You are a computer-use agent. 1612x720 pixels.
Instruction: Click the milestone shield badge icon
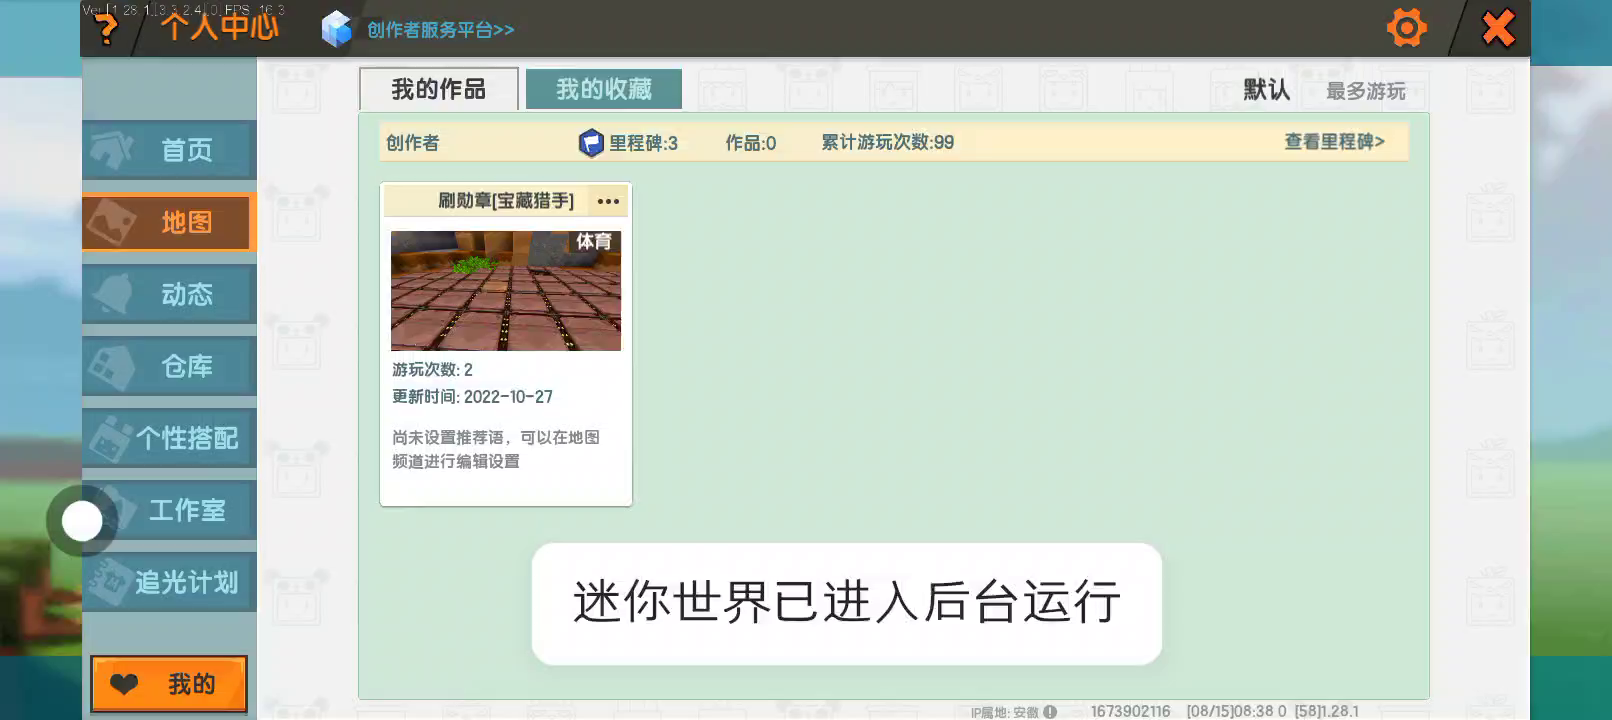click(591, 143)
